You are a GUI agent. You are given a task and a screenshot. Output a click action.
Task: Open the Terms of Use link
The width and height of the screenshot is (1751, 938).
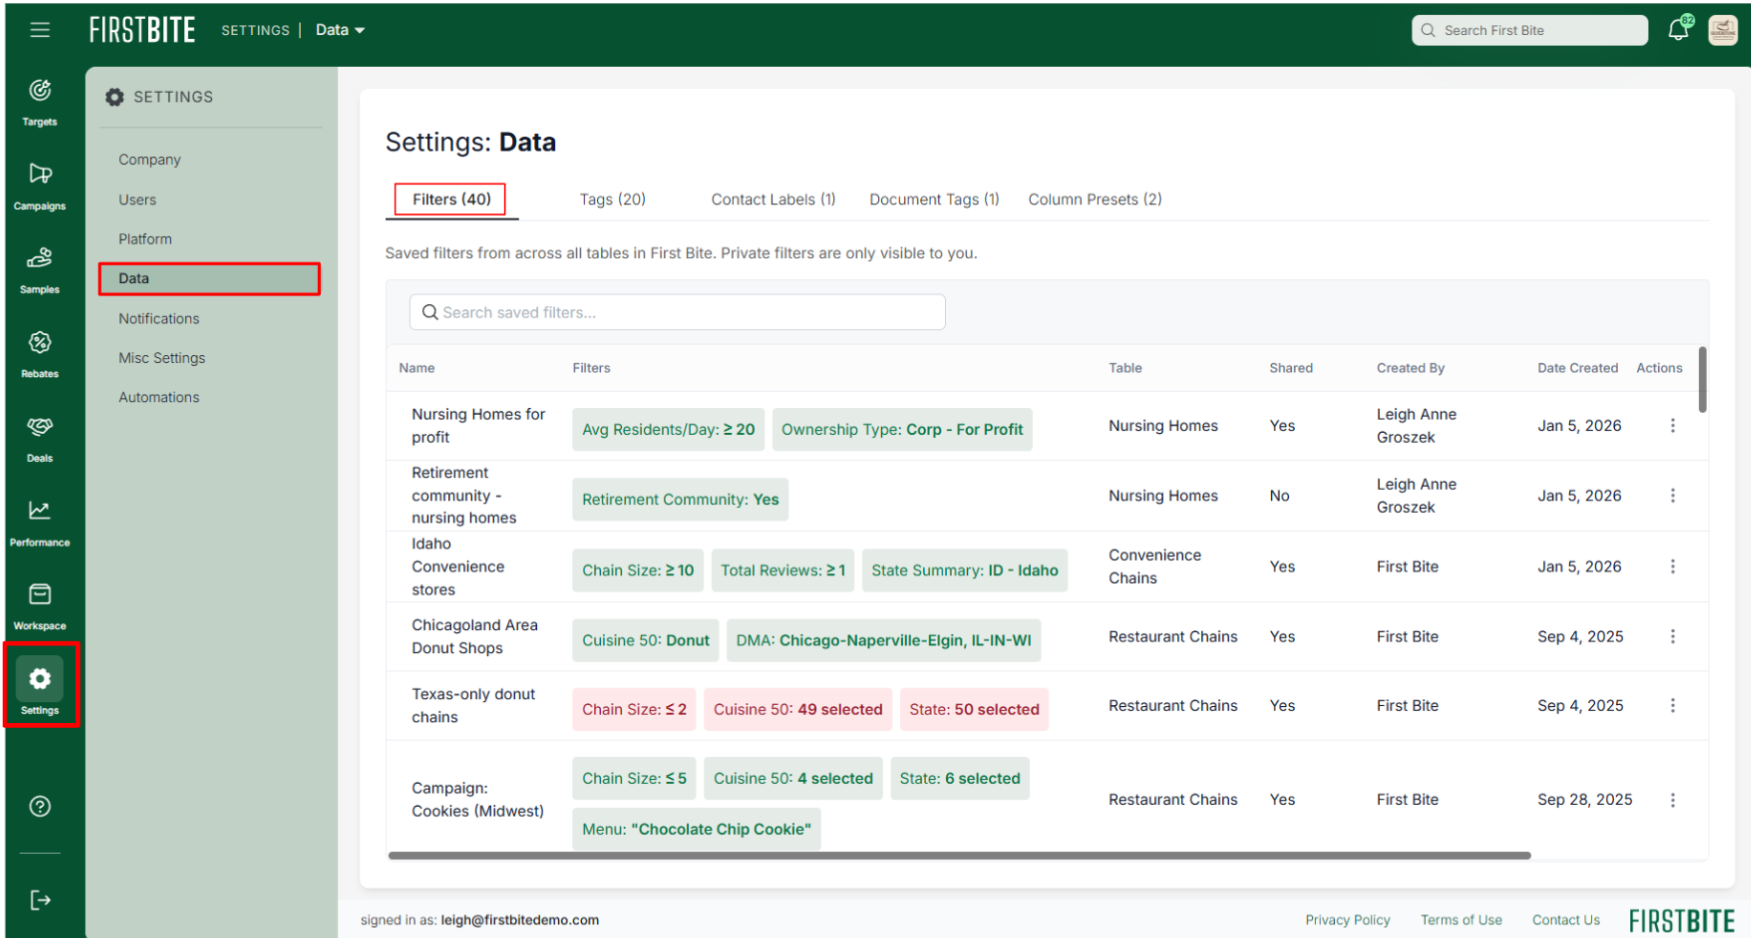pos(1461,920)
